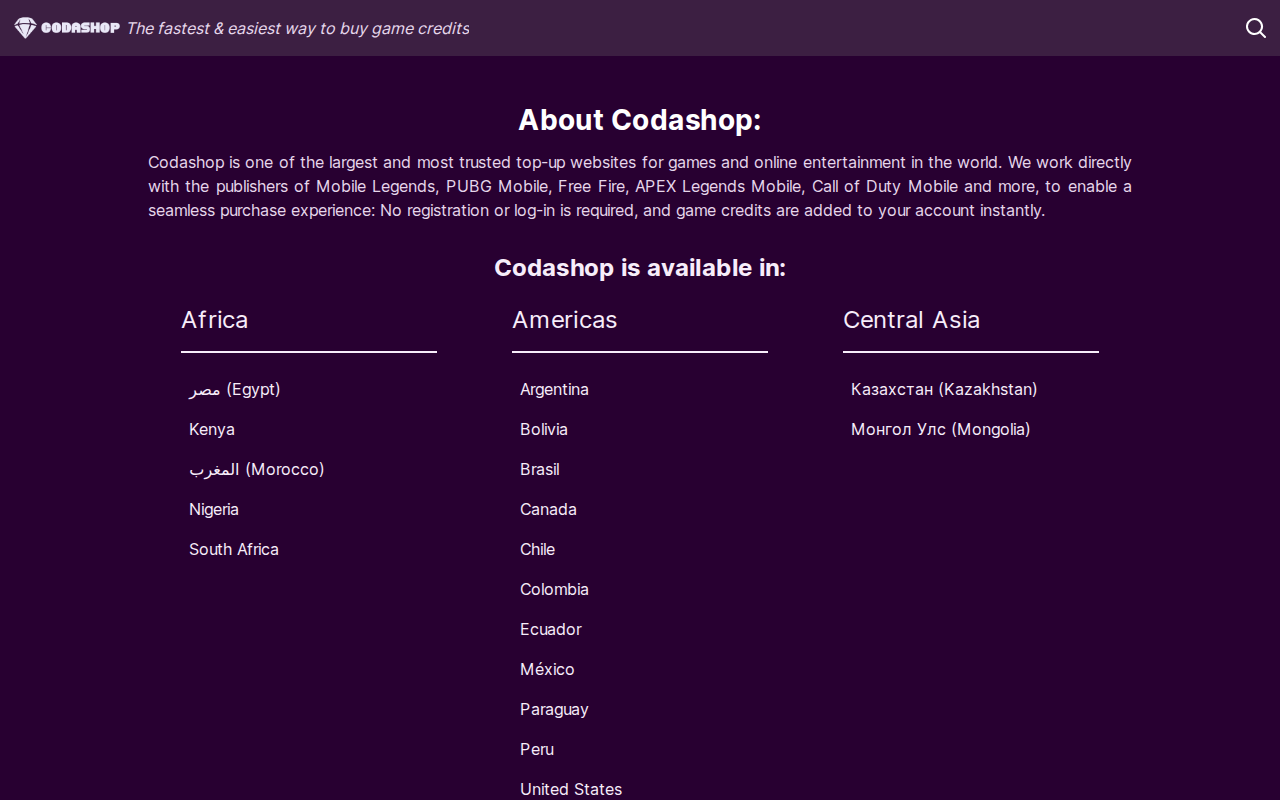Click the Americas region heading

coord(565,320)
